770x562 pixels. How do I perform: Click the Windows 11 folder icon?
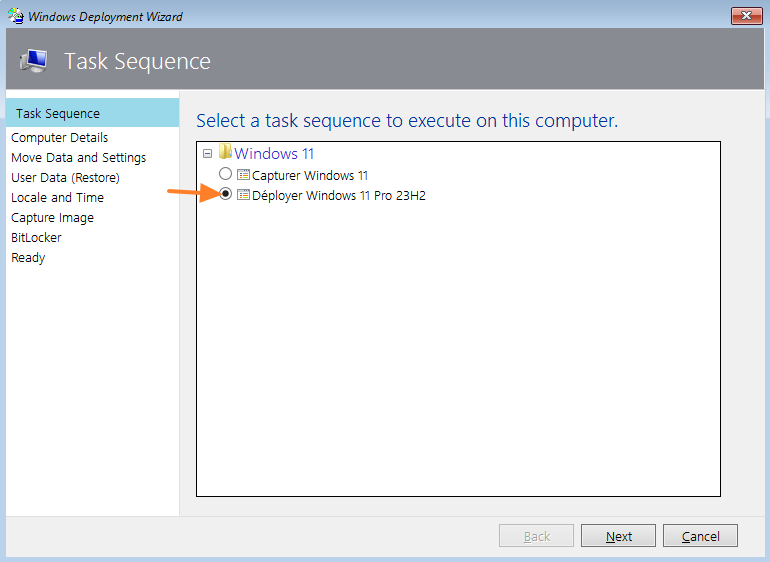click(x=225, y=153)
